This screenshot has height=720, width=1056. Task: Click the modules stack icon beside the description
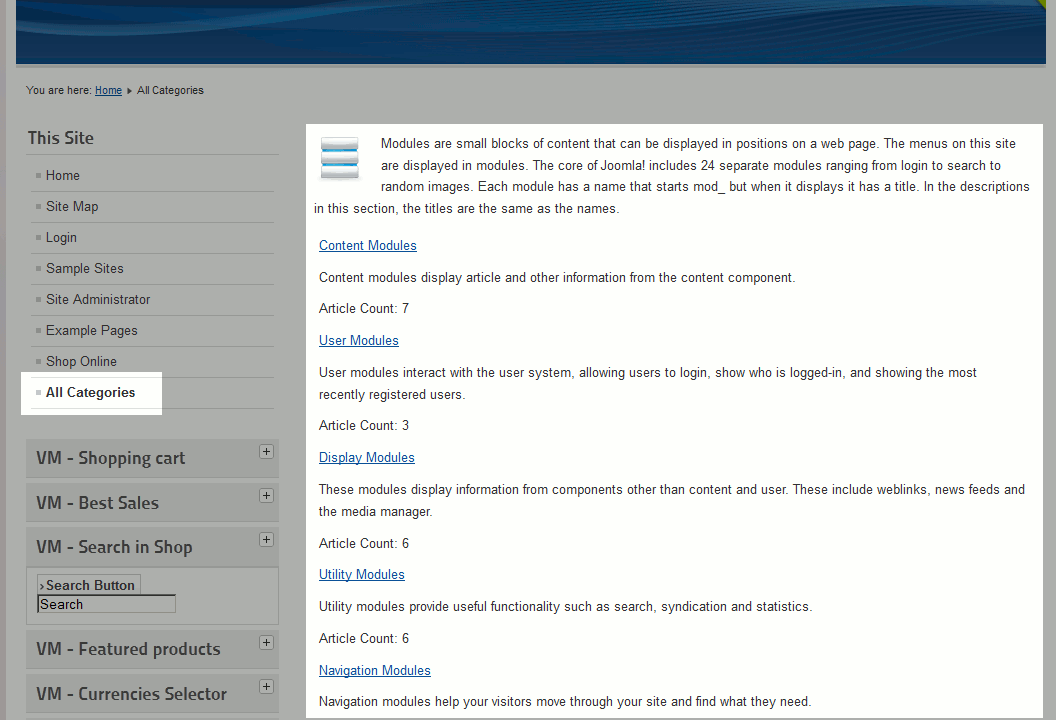pyautogui.click(x=339, y=158)
